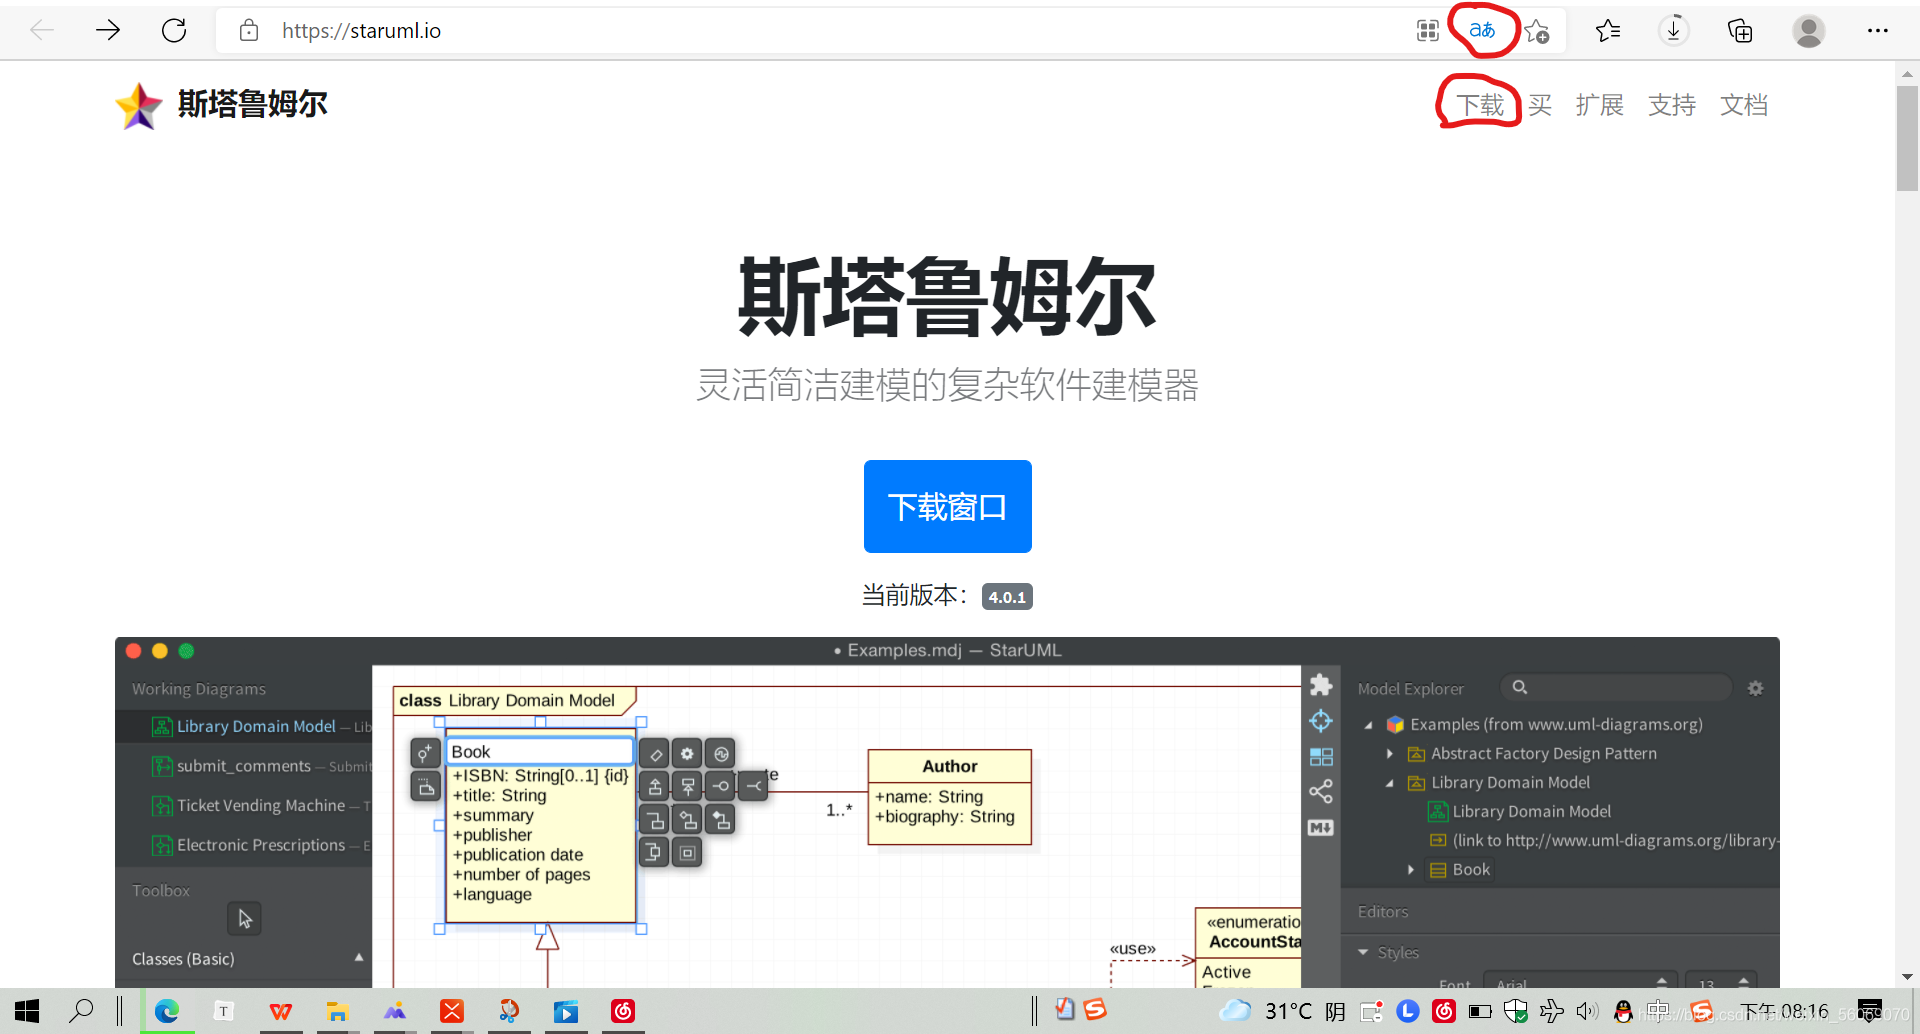Click the Toolbox selection cursor tool
This screenshot has width=1920, height=1034.
tap(244, 918)
